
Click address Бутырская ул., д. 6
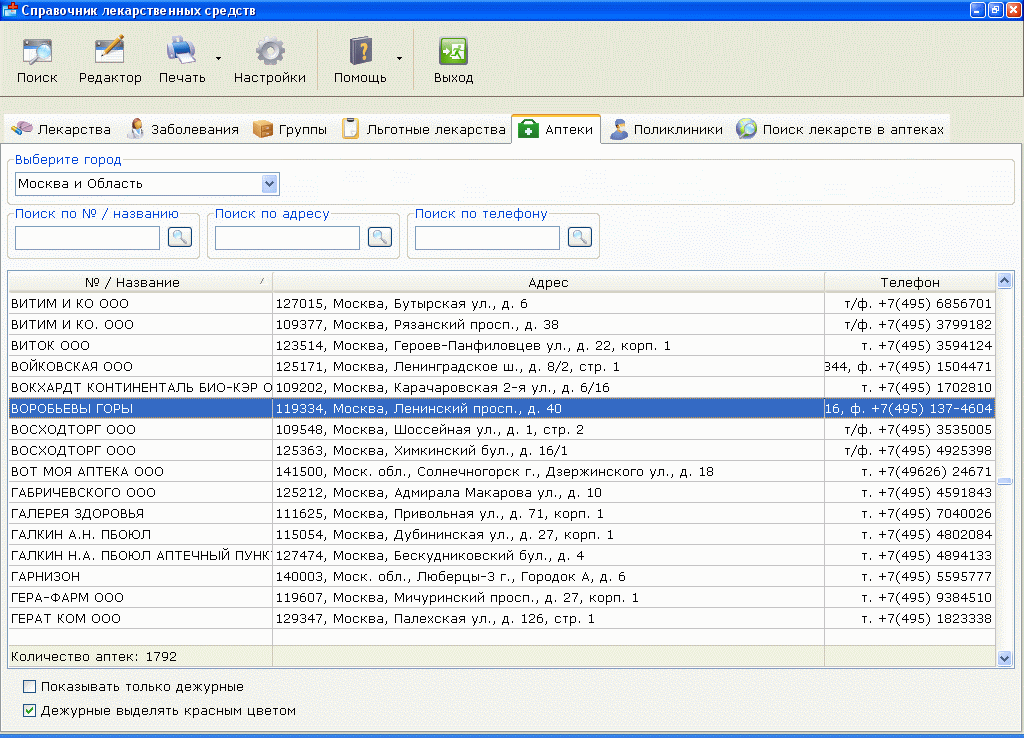point(460,304)
